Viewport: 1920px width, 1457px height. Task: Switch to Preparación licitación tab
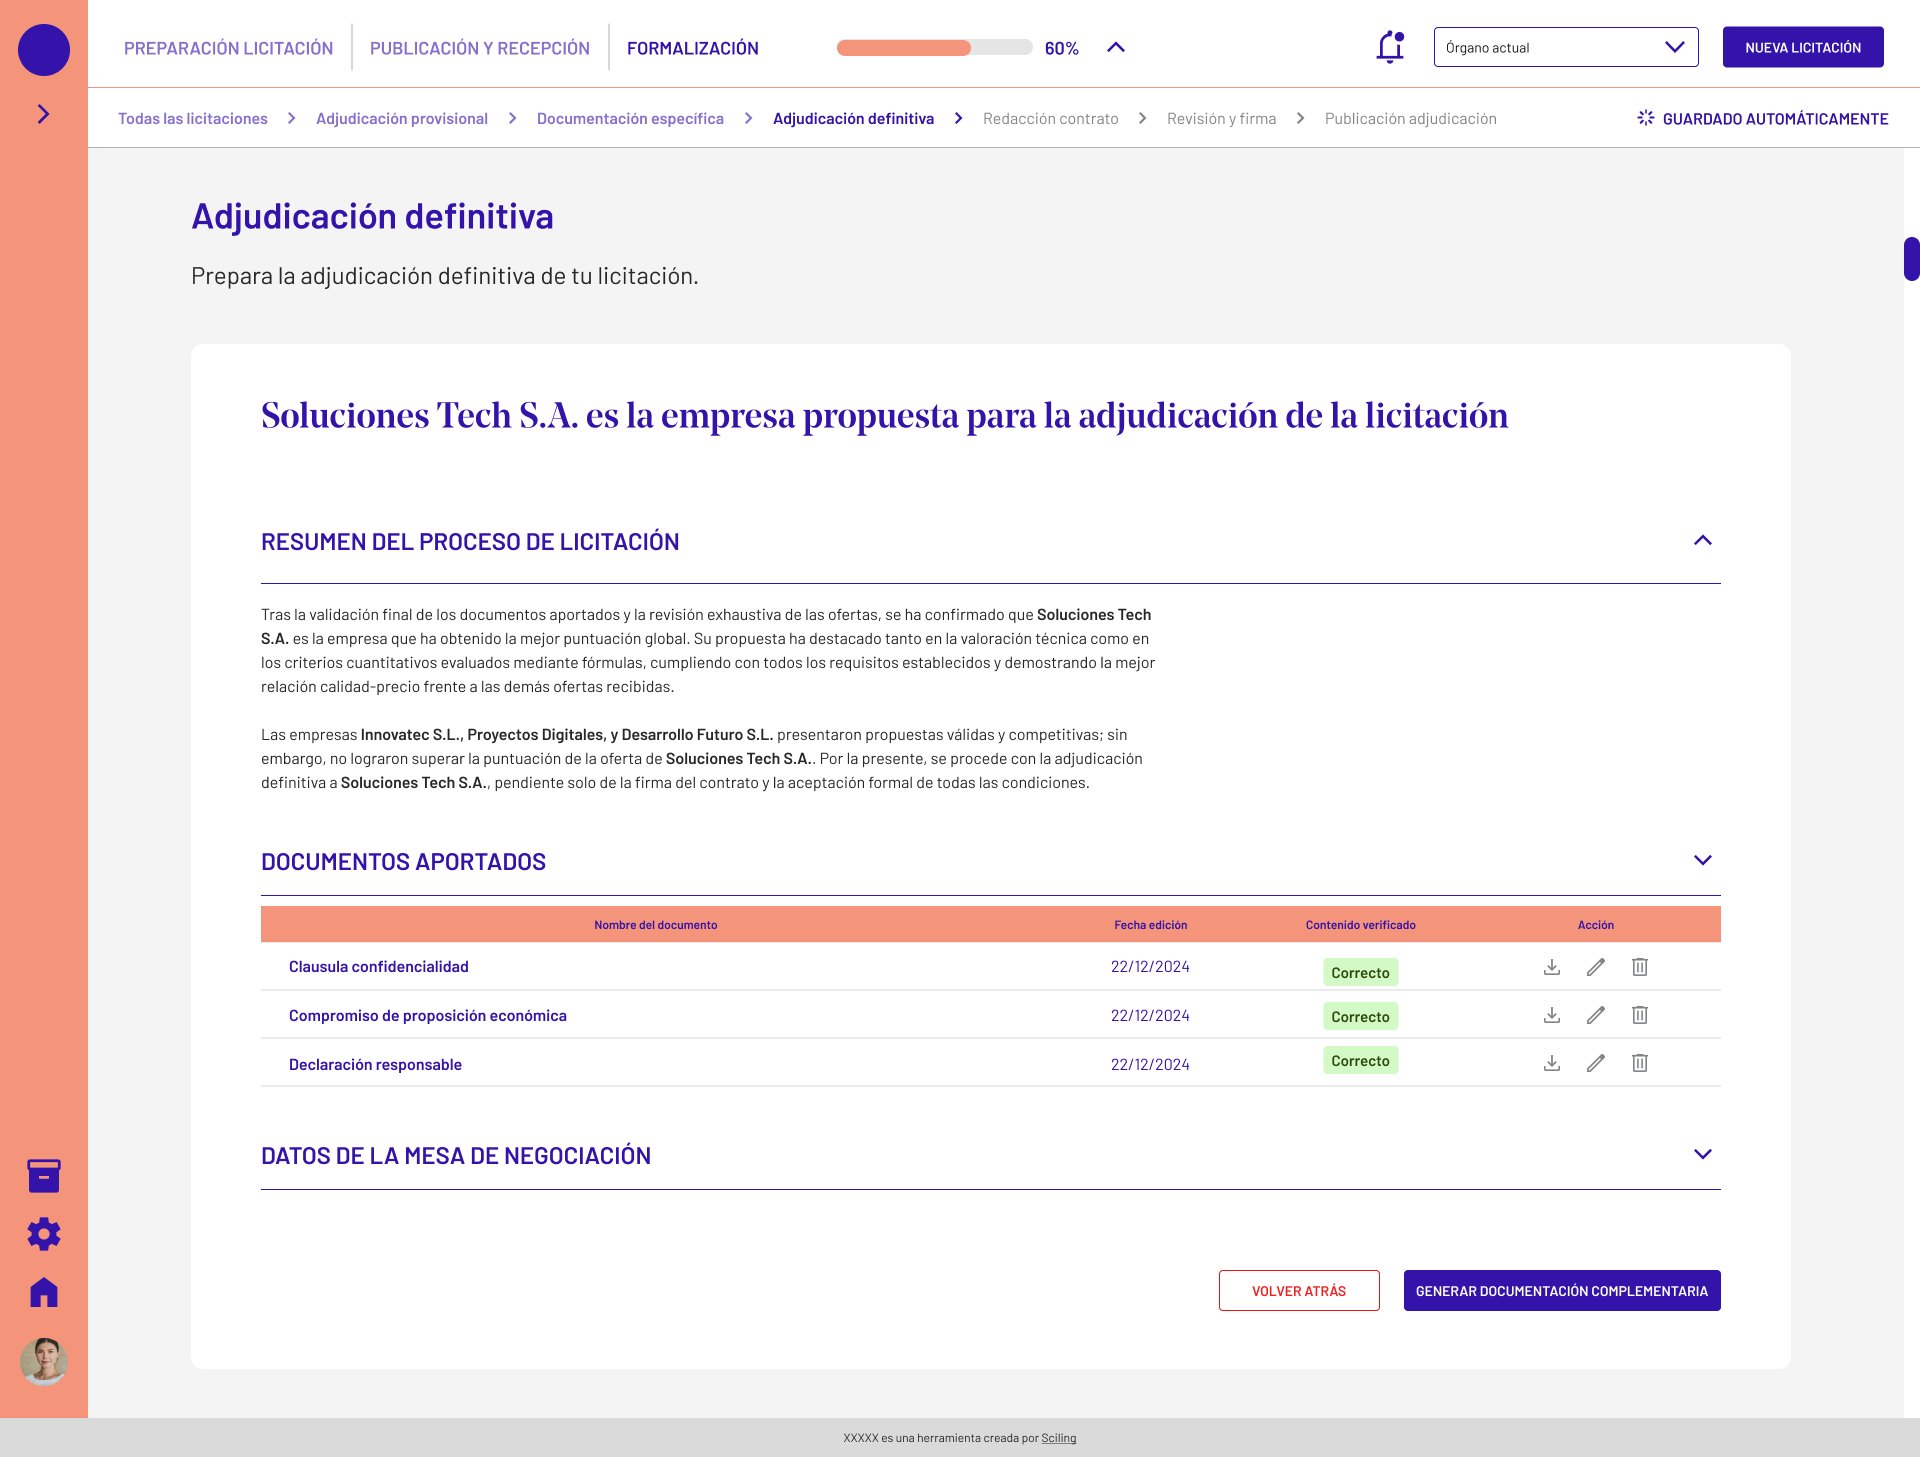[228, 48]
